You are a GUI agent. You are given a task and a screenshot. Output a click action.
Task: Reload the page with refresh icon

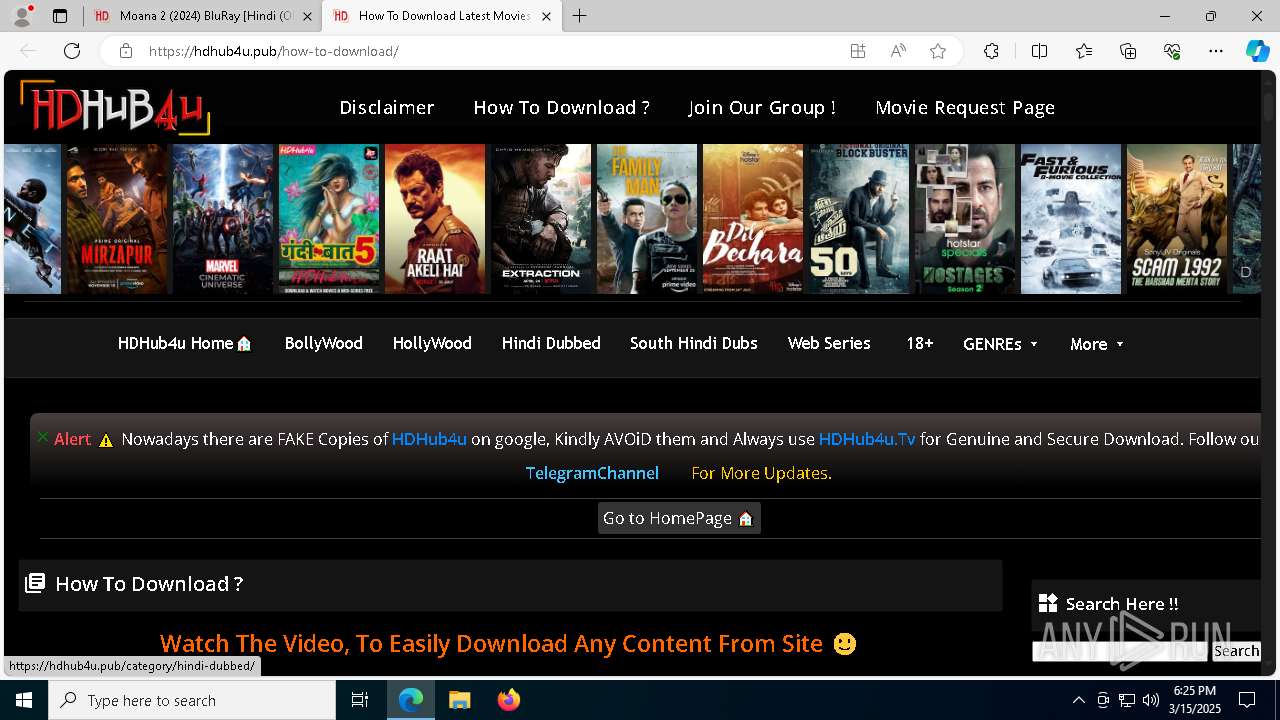[72, 51]
